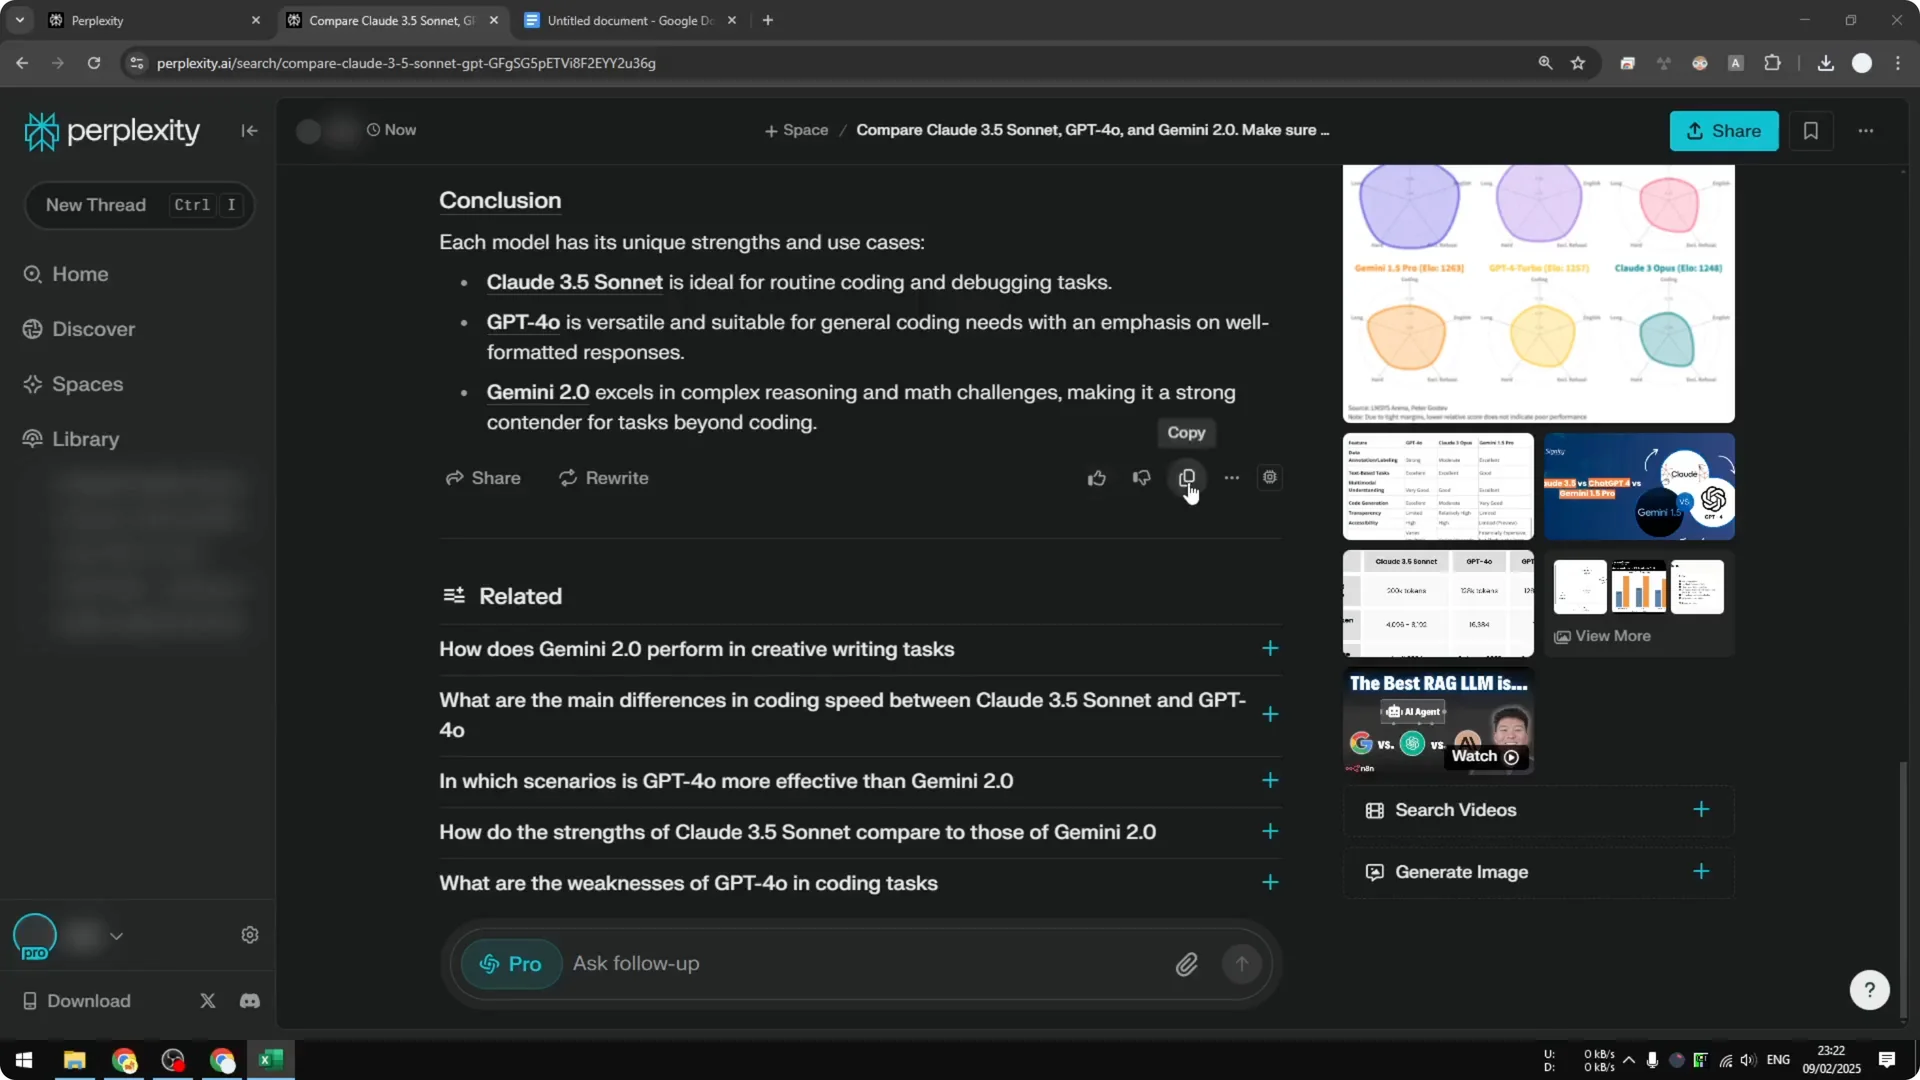The image size is (1920, 1080).
Task: Attach a file with the paperclip icon
Action: pos(1187,963)
